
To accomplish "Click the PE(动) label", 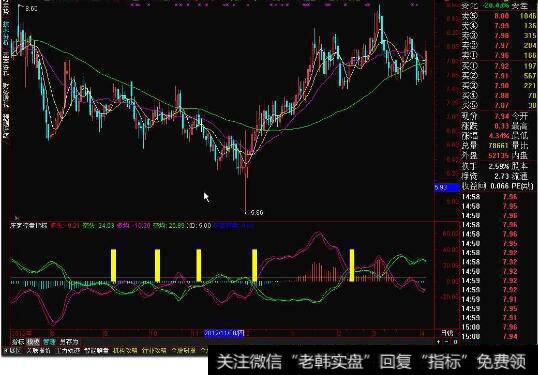I will pos(523,186).
